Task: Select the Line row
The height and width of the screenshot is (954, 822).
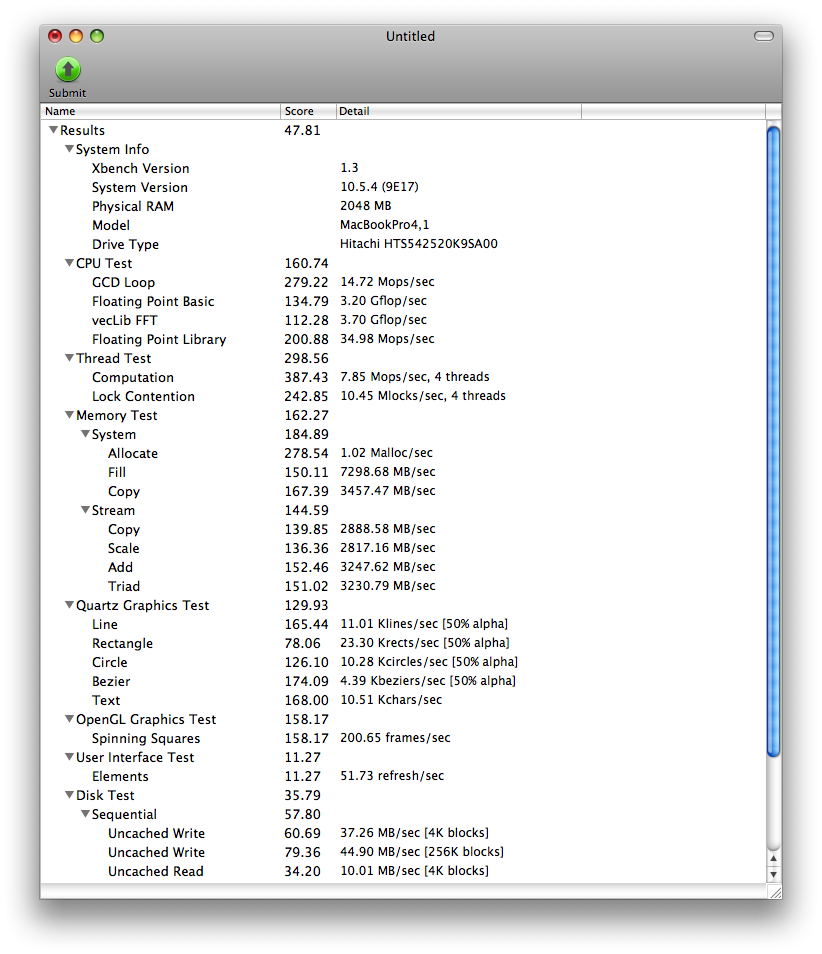Action: 403,624
